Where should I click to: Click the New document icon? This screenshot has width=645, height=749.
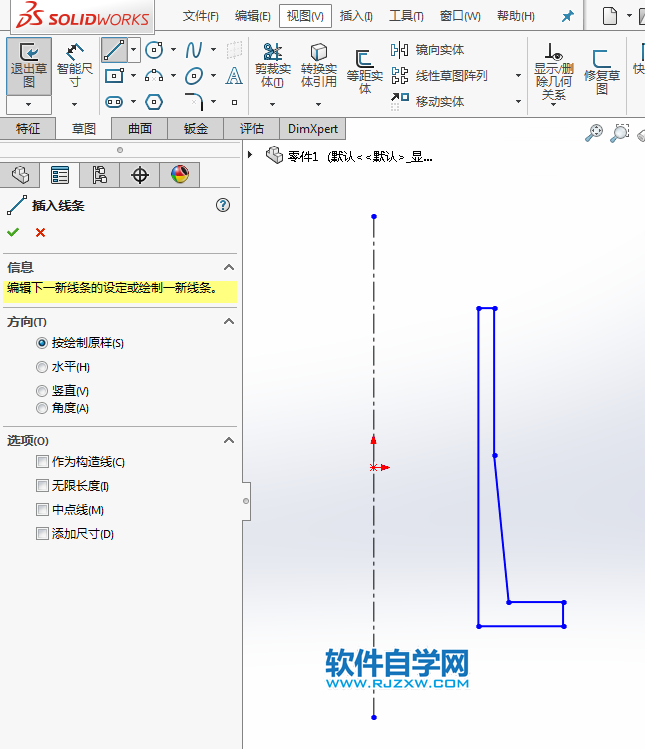[x=610, y=16]
